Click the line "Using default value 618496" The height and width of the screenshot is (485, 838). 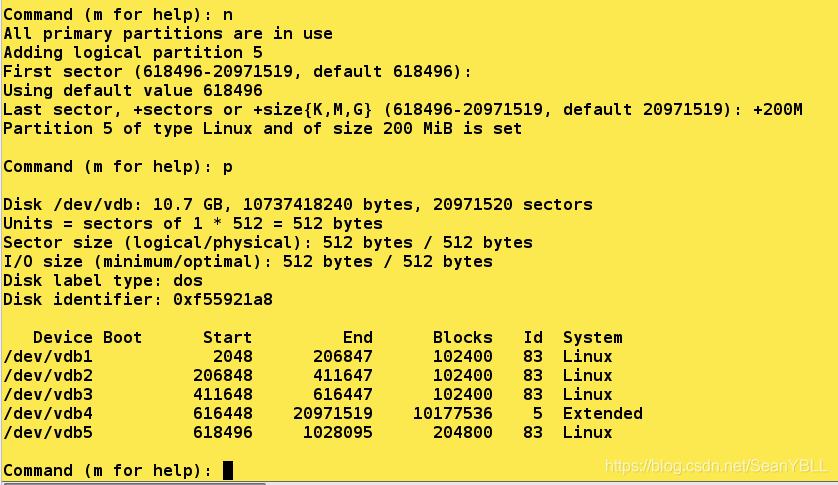click(133, 90)
